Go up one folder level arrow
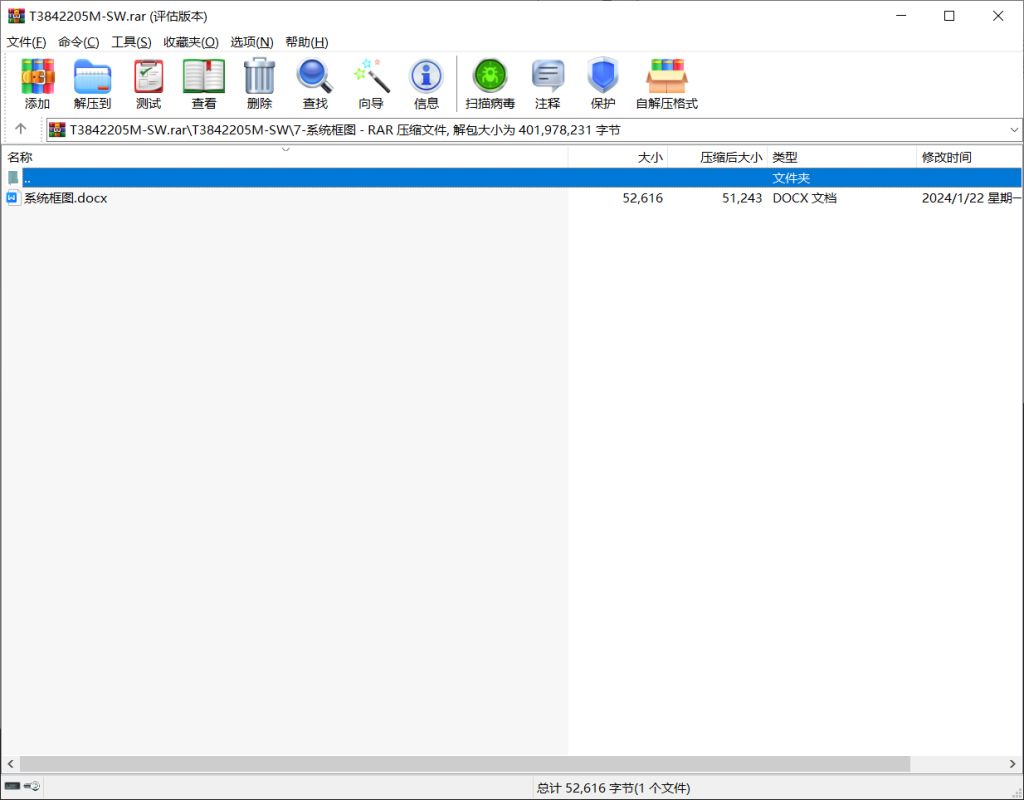 point(21,129)
